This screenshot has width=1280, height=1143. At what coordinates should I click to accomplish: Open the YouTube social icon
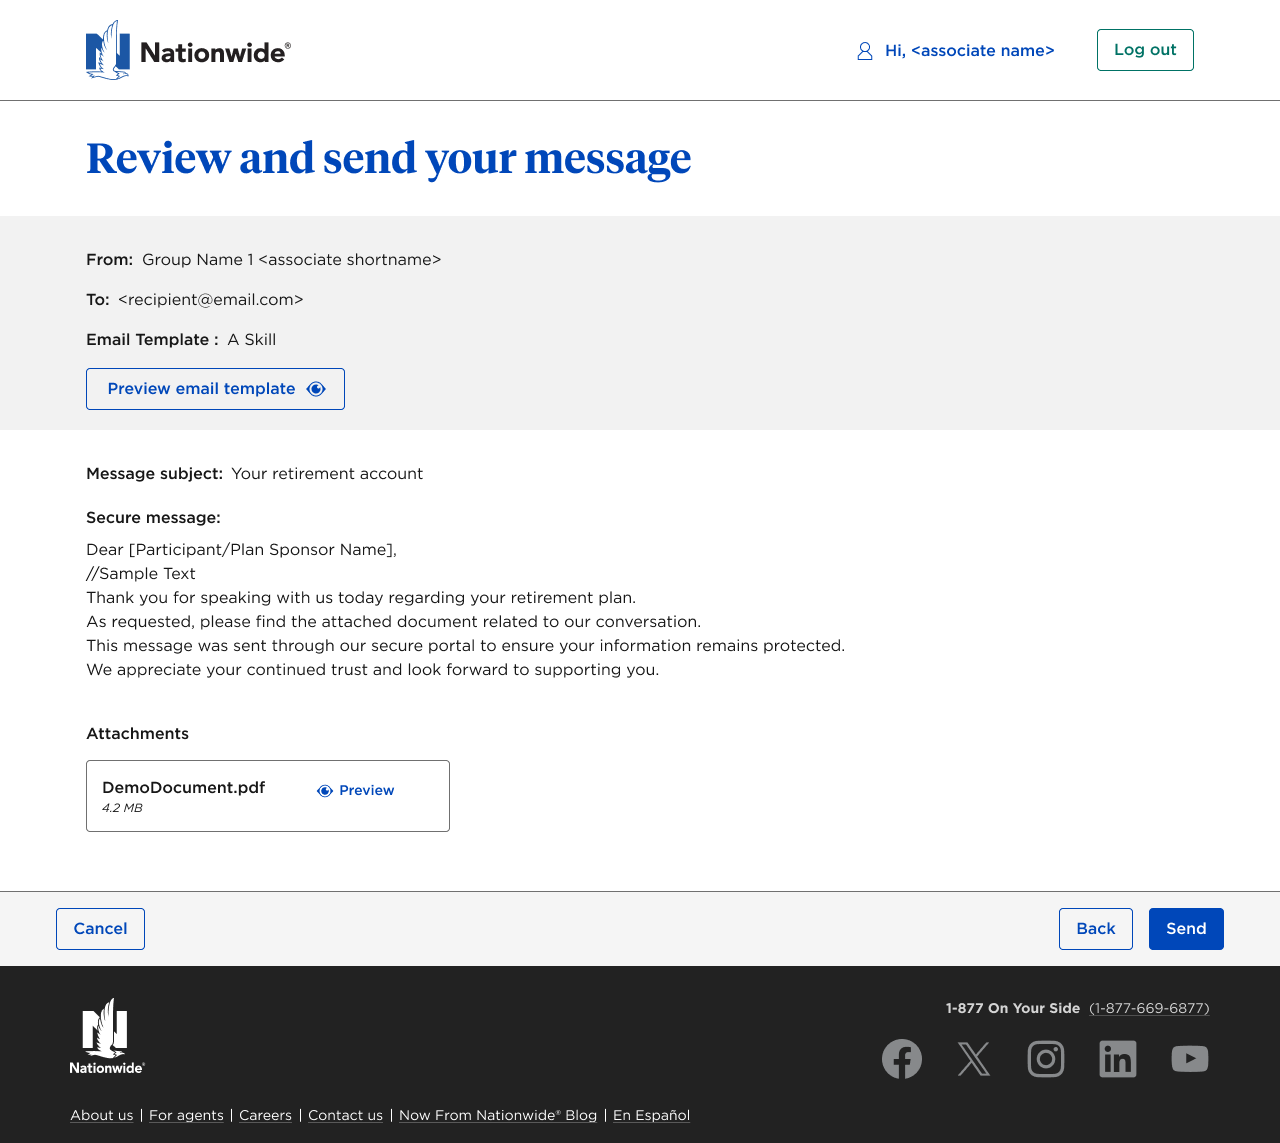pyautogui.click(x=1190, y=1059)
